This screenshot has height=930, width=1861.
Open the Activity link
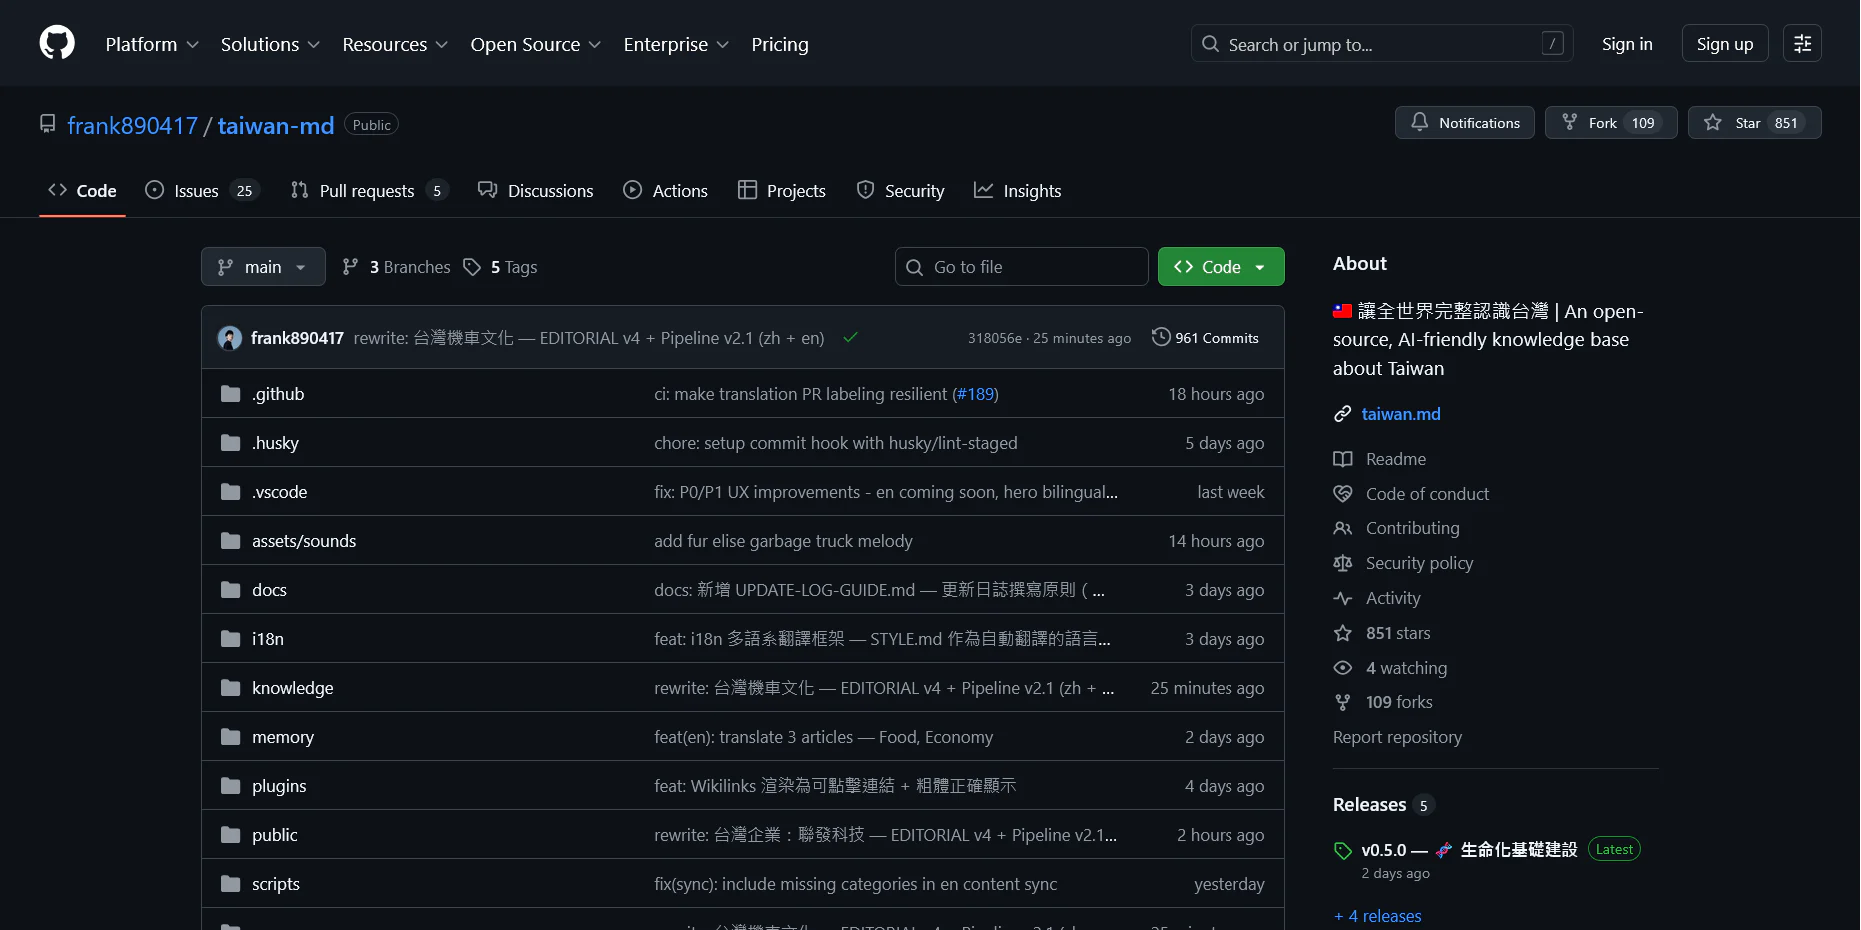[x=1393, y=598]
